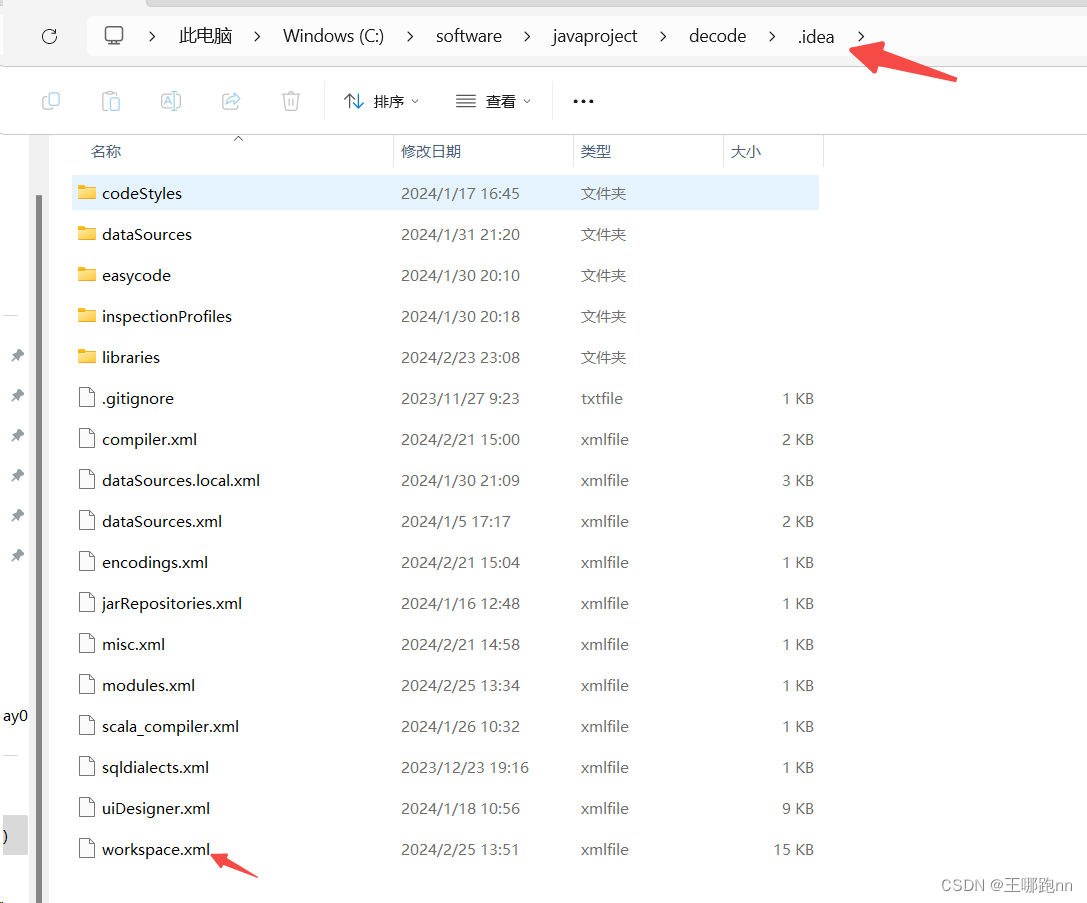Select misc.xml file
1087x903 pixels.
445,644
